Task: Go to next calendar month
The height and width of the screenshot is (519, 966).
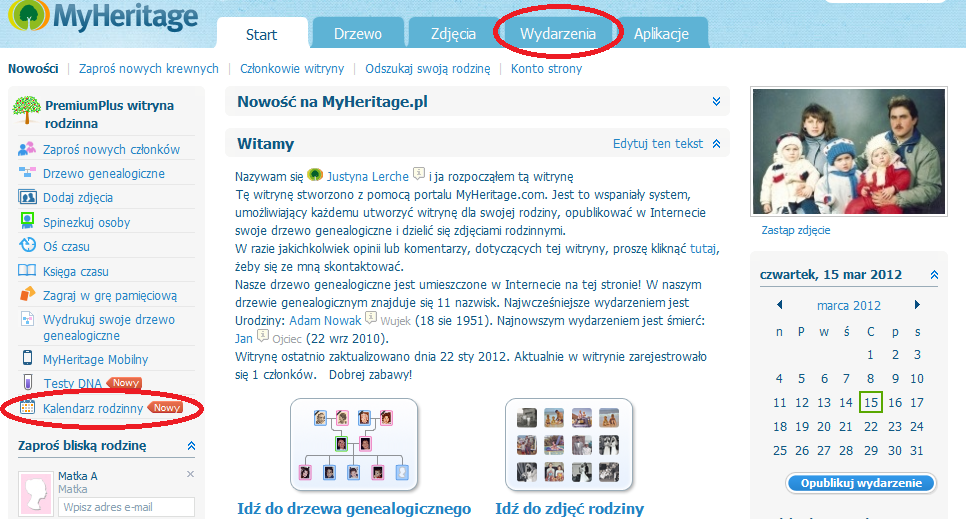Action: [x=917, y=304]
